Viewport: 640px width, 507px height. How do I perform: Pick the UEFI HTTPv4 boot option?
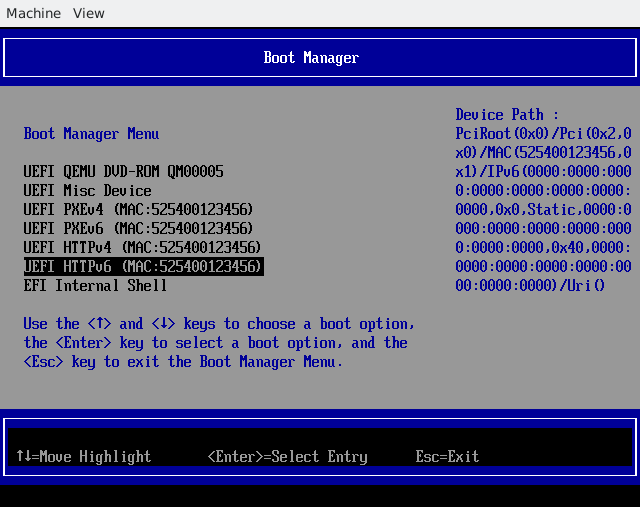tap(142, 248)
